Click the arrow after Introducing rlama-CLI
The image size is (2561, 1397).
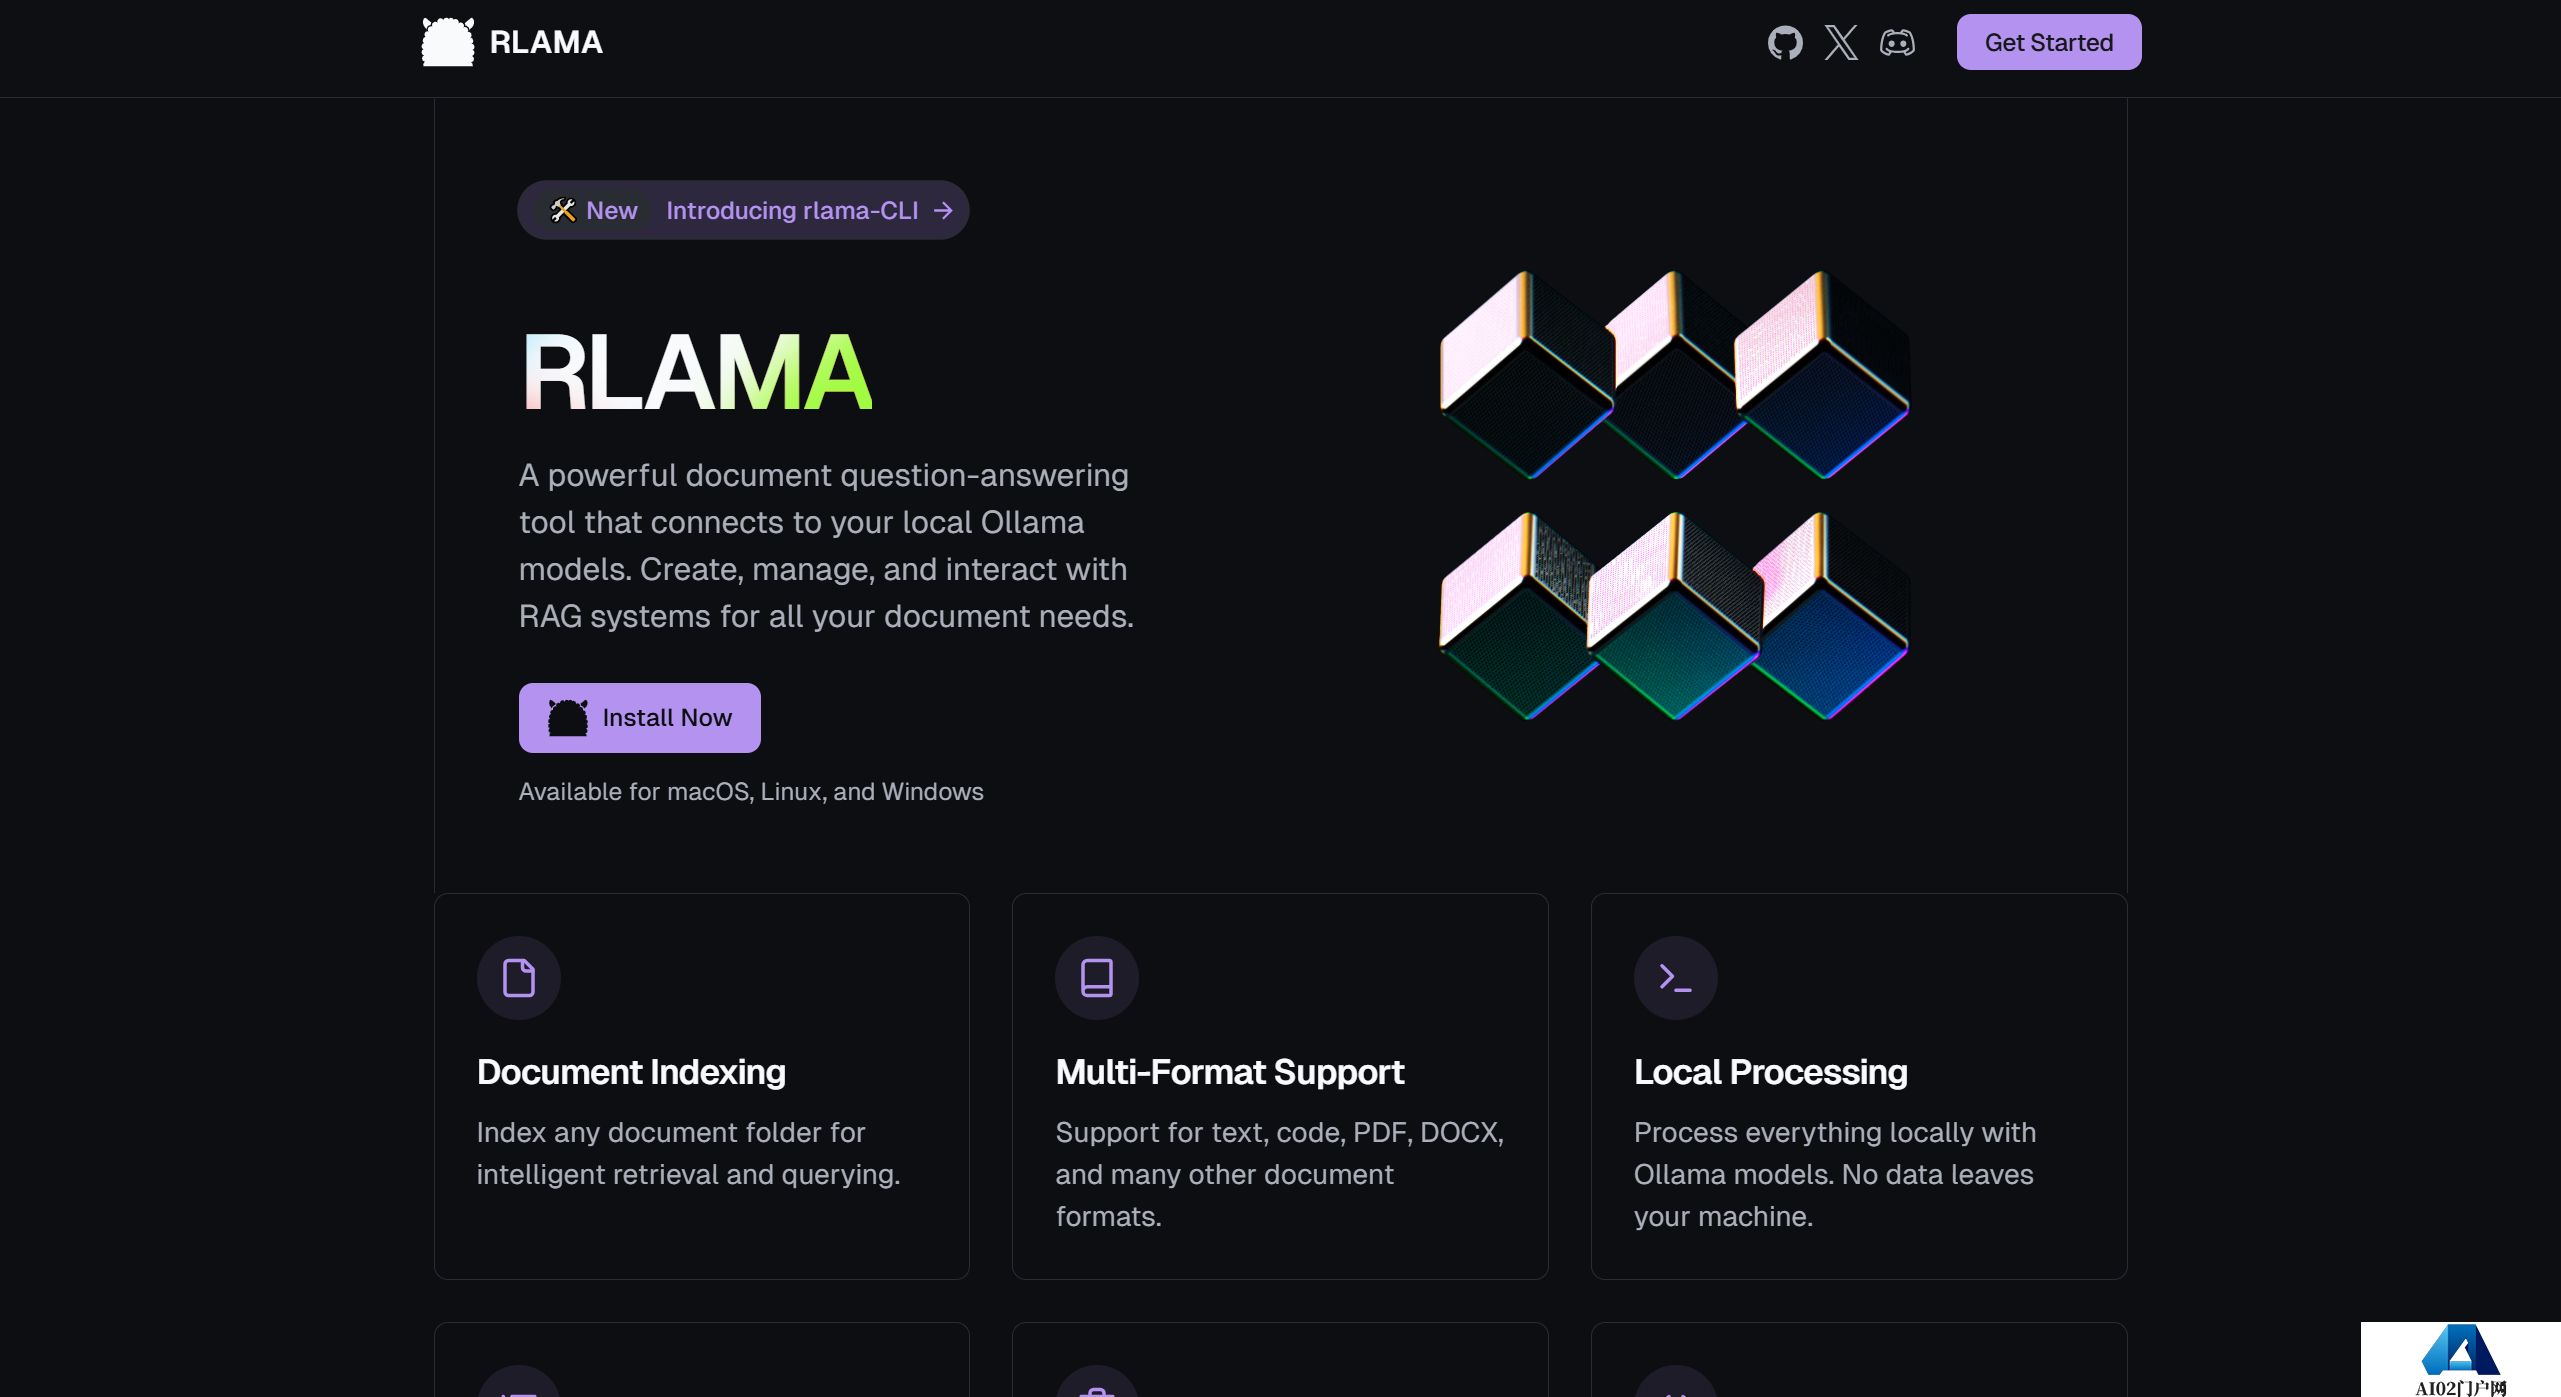pos(943,210)
